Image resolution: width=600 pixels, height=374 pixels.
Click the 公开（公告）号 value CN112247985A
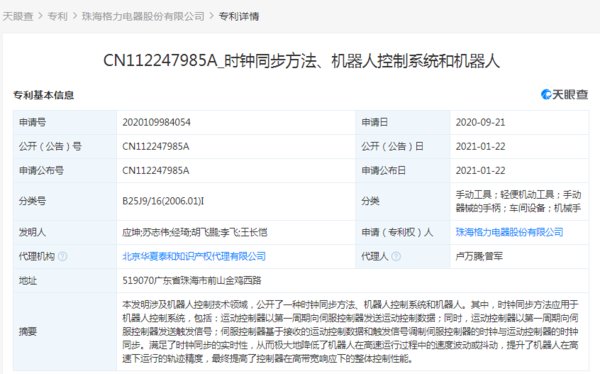tap(156, 147)
